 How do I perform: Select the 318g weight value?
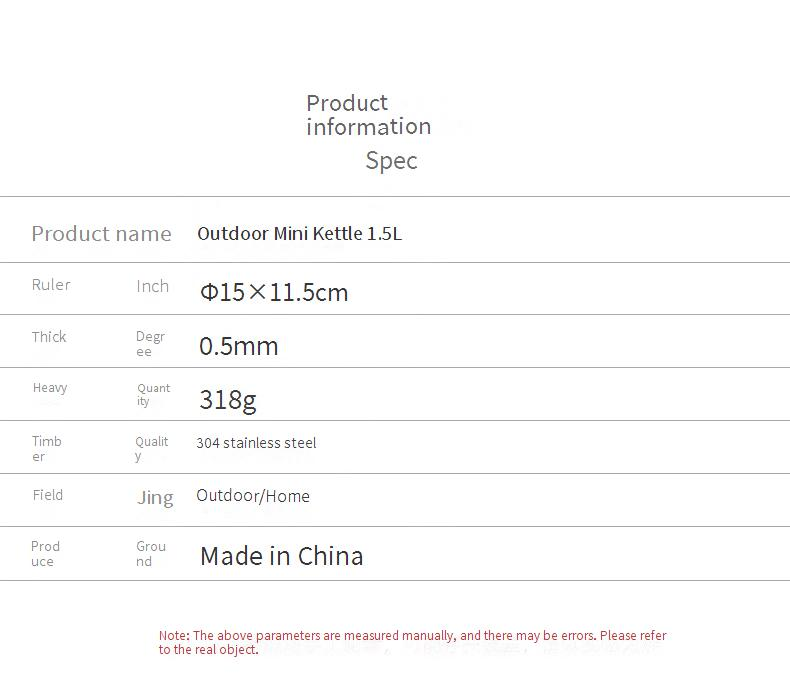coord(228,400)
